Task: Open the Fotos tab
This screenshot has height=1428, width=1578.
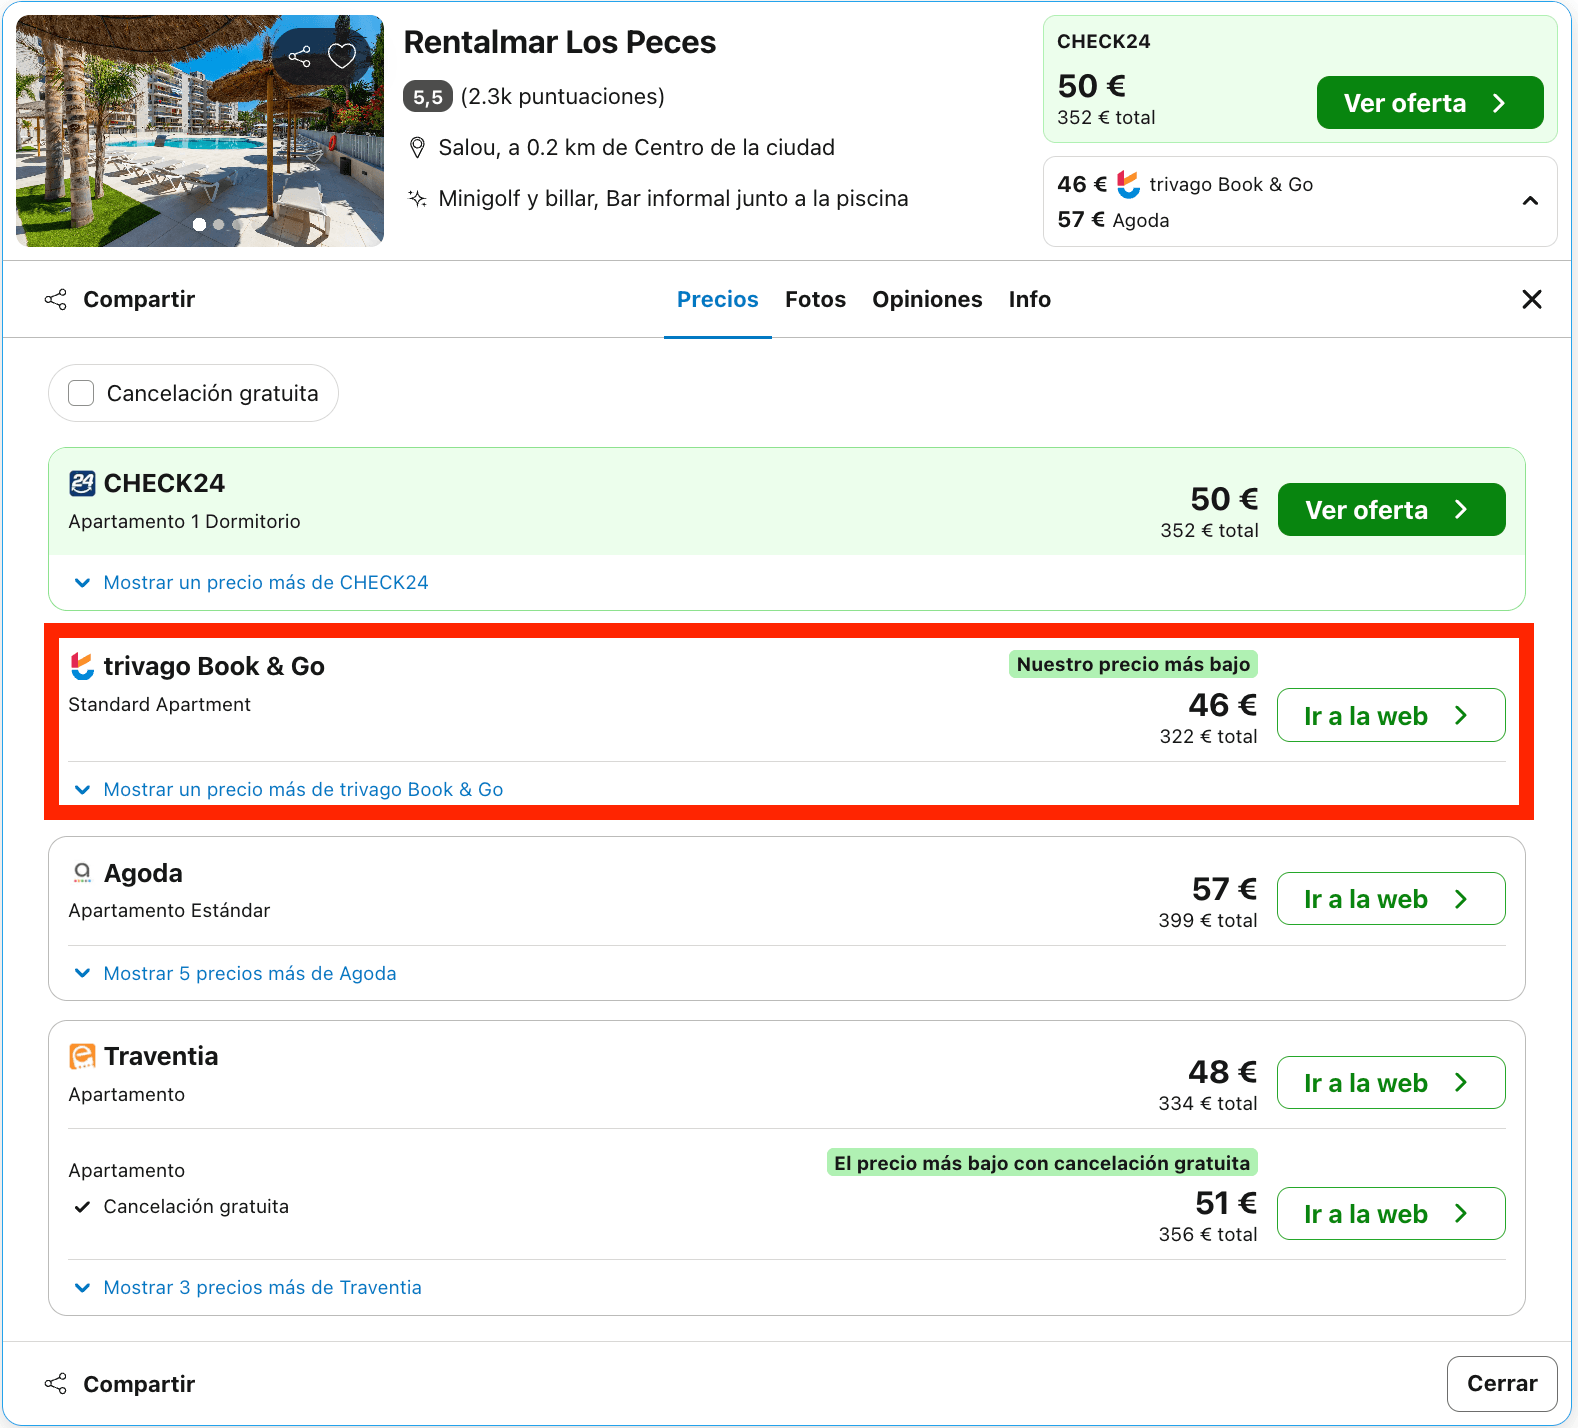Action: pyautogui.click(x=815, y=299)
